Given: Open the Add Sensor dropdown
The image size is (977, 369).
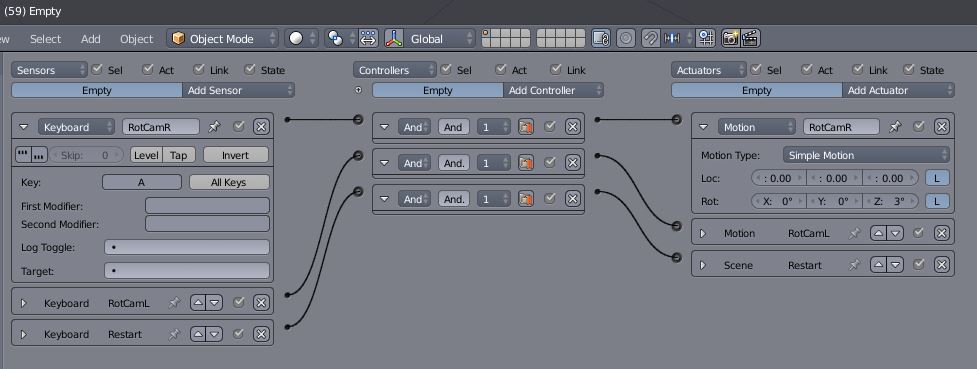Looking at the screenshot, I should pyautogui.click(x=239, y=90).
